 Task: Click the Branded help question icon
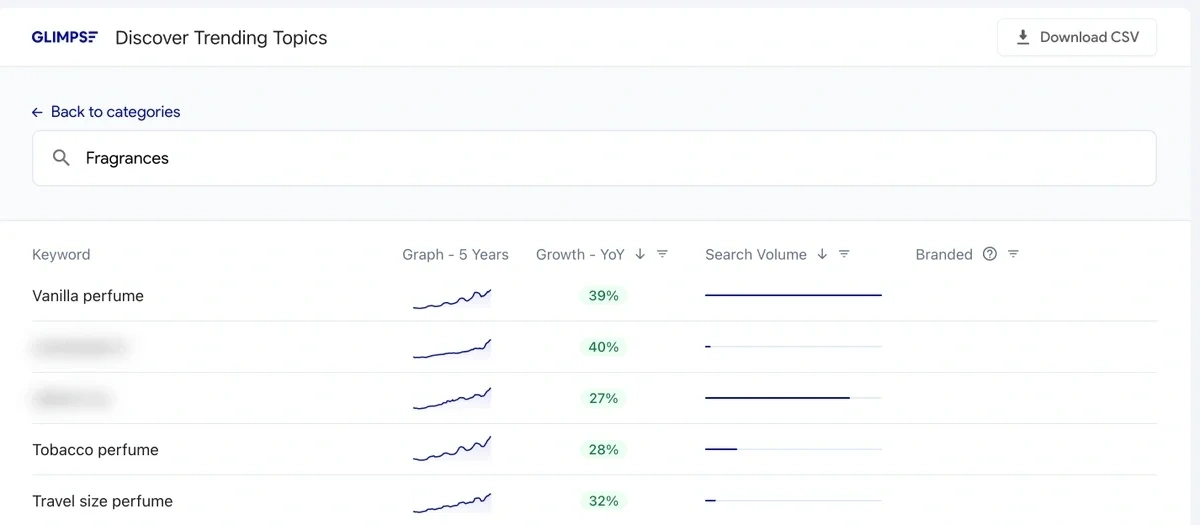(990, 254)
